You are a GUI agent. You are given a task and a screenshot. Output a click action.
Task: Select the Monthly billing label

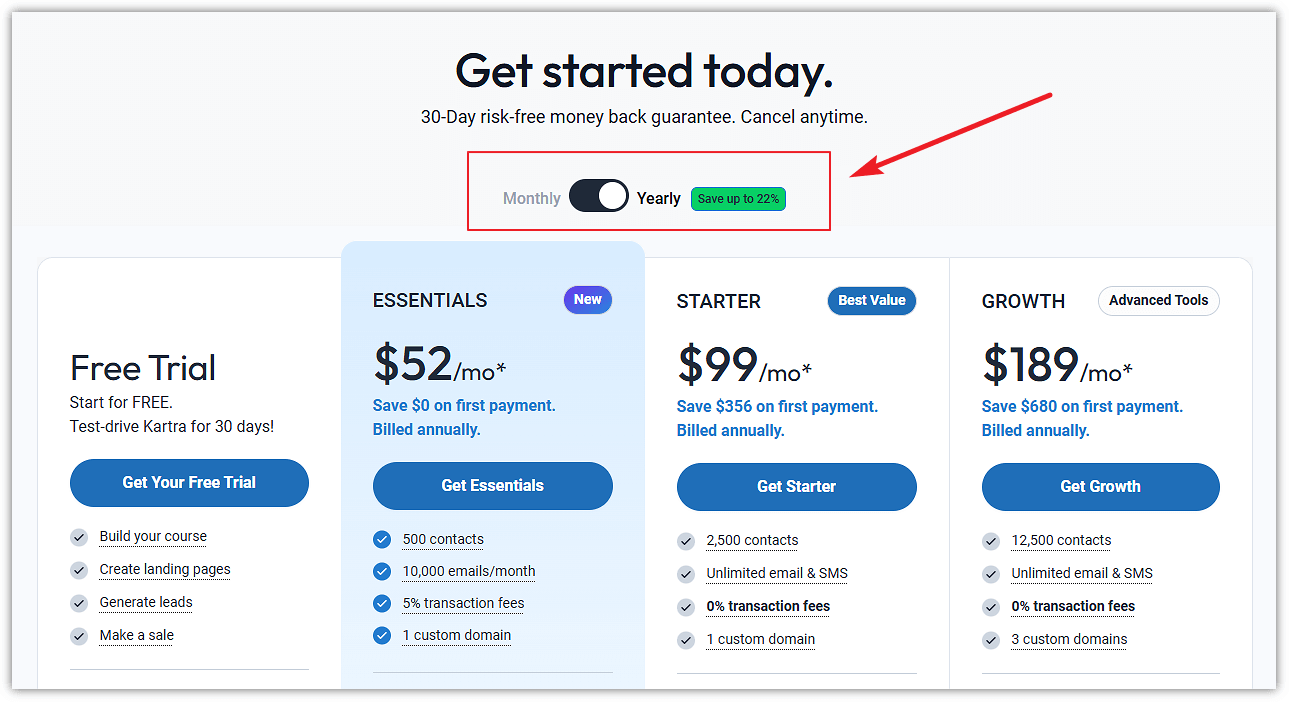coord(531,198)
